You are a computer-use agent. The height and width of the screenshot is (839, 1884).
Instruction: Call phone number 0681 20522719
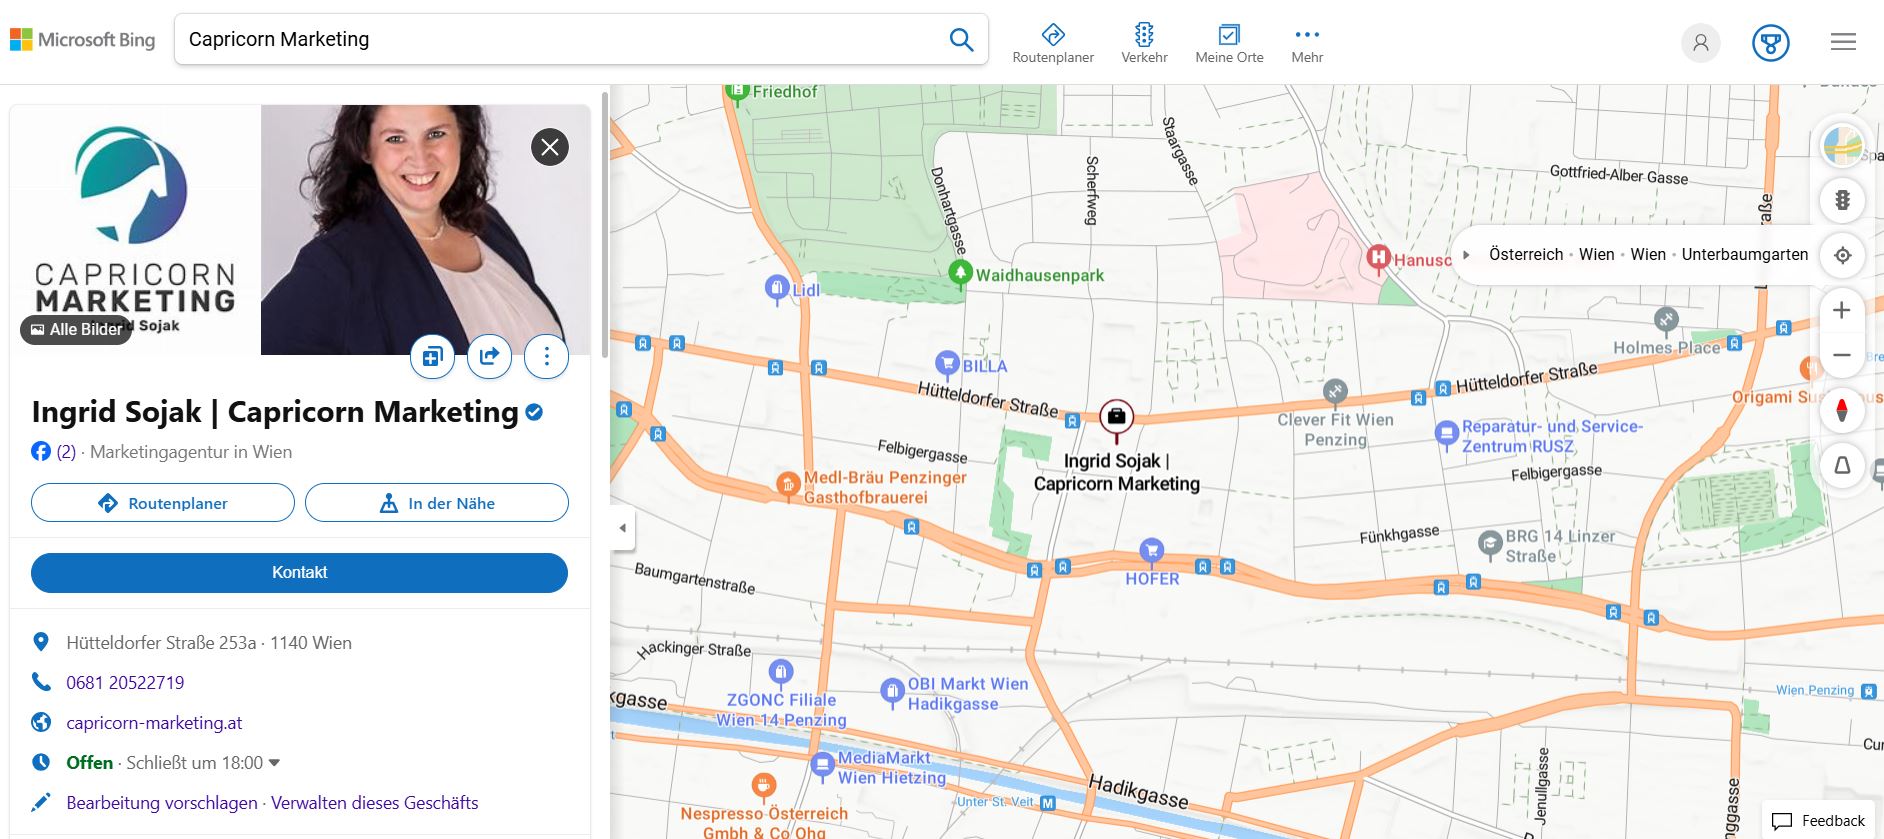[x=125, y=683]
